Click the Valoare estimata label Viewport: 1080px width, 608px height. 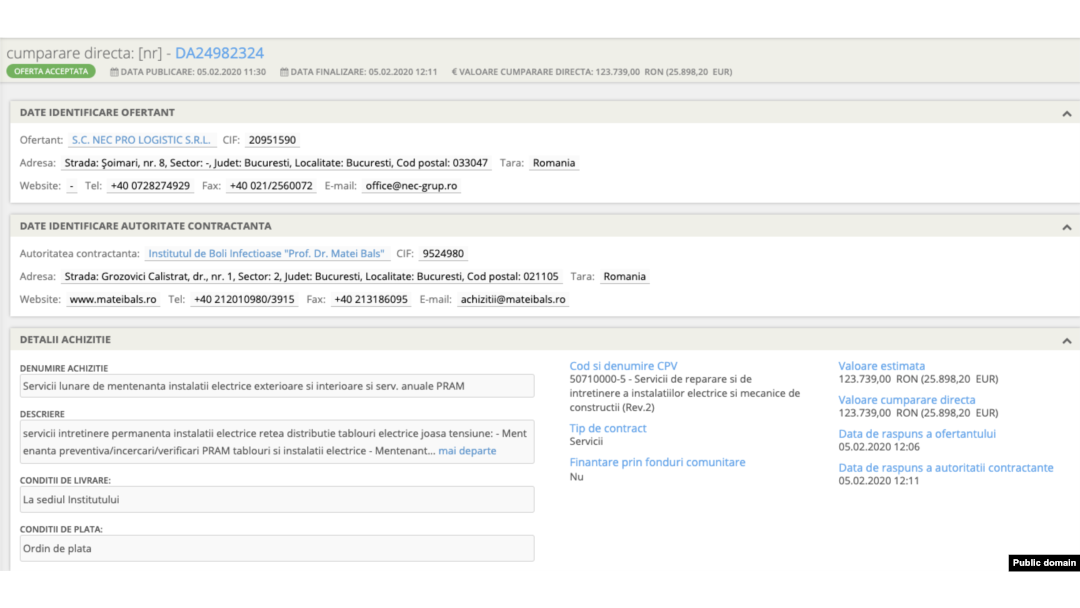tap(882, 366)
